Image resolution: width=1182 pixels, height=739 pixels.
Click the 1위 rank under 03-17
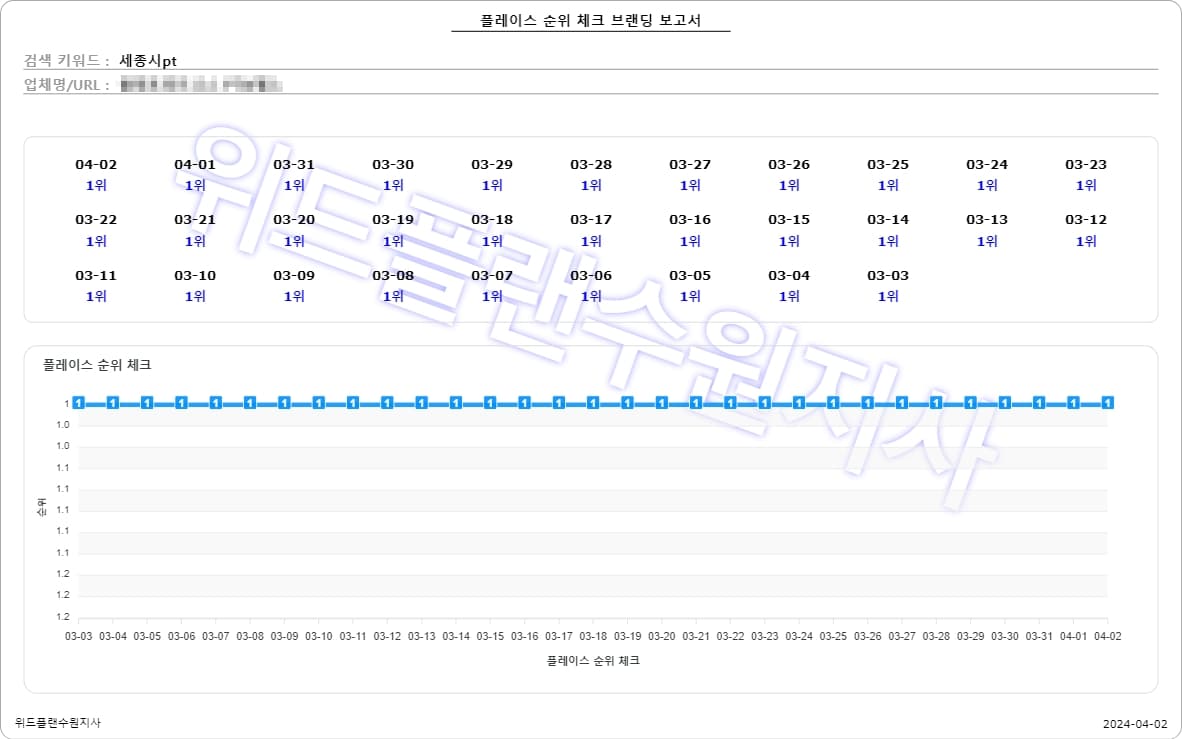[591, 241]
